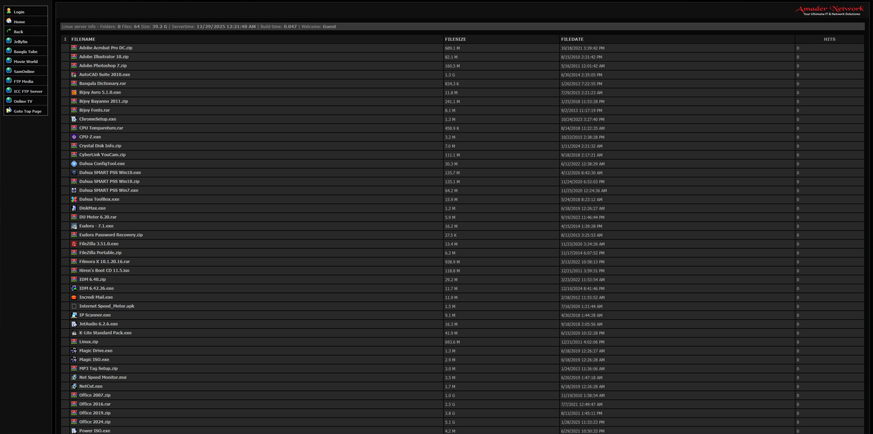873x434 pixels.
Task: Click the Login icon in sidebar
Action: coord(9,11)
